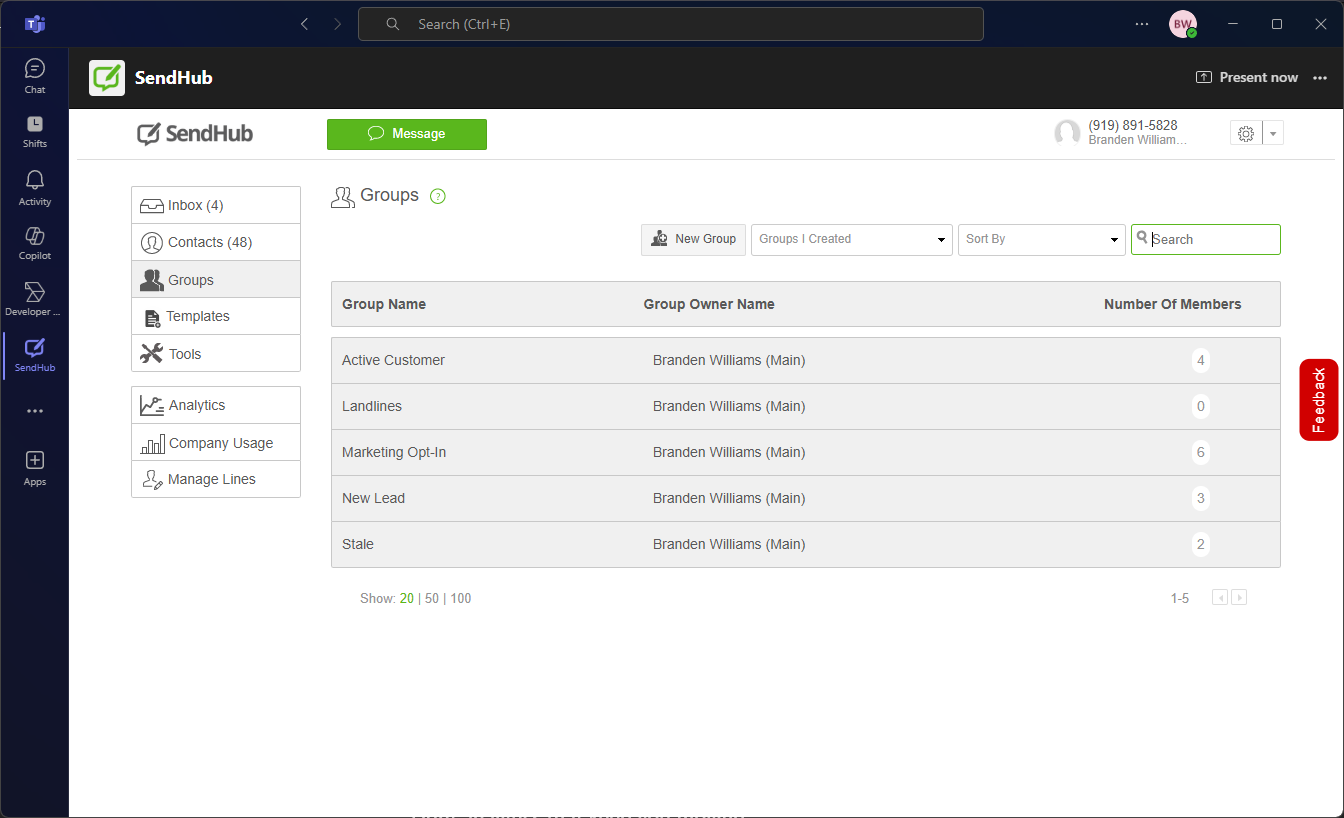Expand the arrow beside the settings gear
This screenshot has width=1344, height=818.
[x=1273, y=134]
